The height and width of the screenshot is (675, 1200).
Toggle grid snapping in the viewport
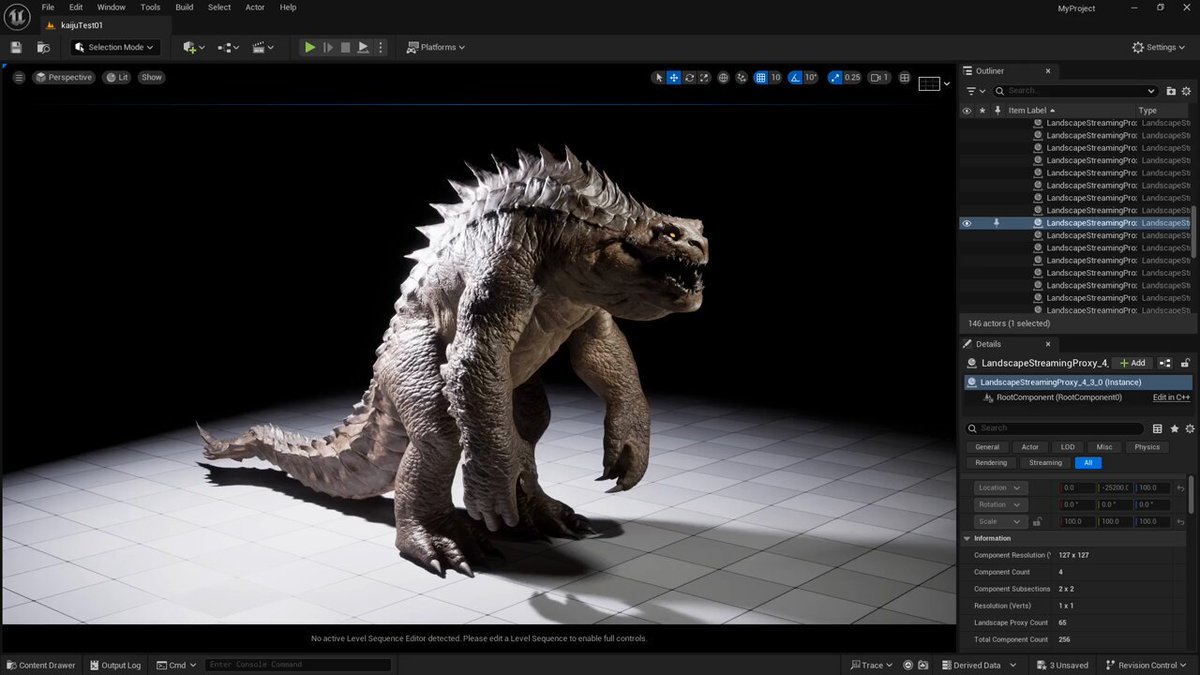[761, 77]
